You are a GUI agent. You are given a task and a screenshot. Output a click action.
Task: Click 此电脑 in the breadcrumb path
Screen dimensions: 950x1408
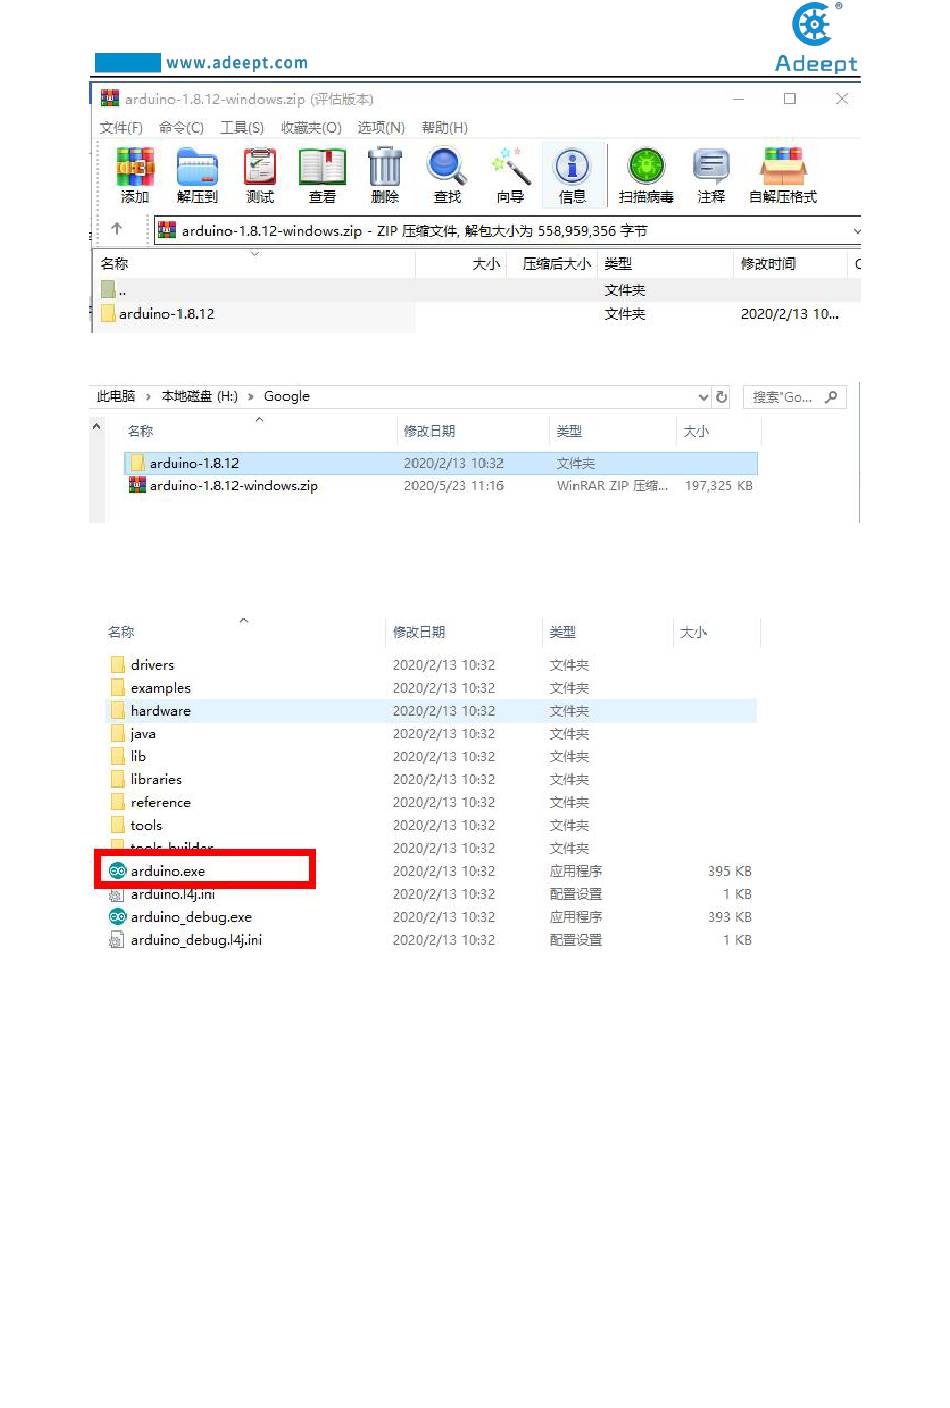116,397
